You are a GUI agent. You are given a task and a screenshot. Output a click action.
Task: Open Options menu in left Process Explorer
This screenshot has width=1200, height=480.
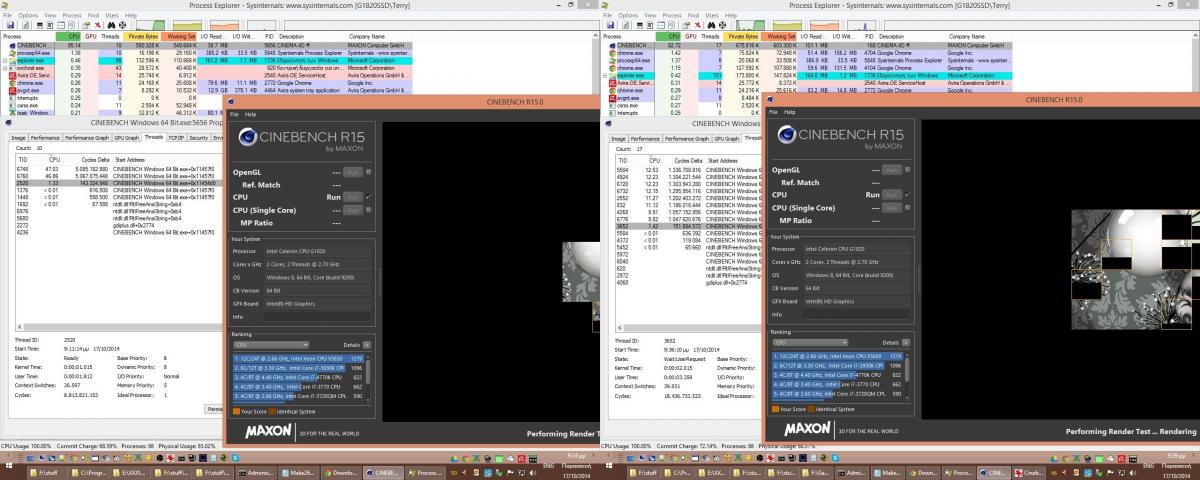(x=28, y=15)
